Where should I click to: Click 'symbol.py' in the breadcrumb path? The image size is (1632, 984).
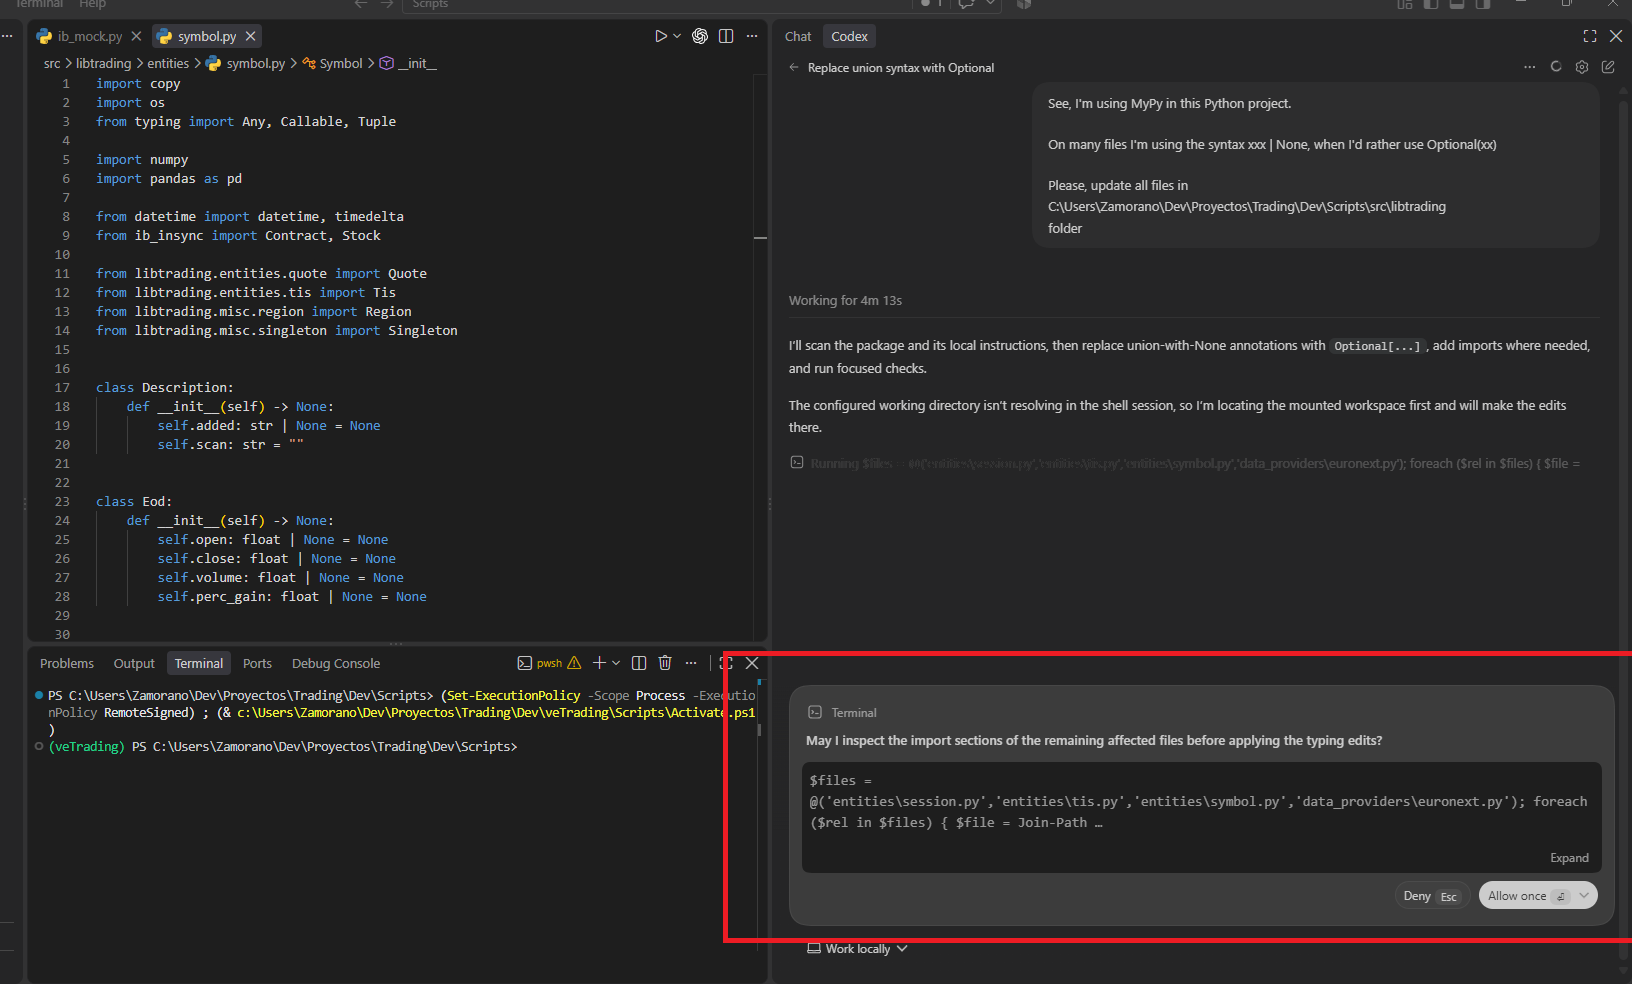coord(255,63)
